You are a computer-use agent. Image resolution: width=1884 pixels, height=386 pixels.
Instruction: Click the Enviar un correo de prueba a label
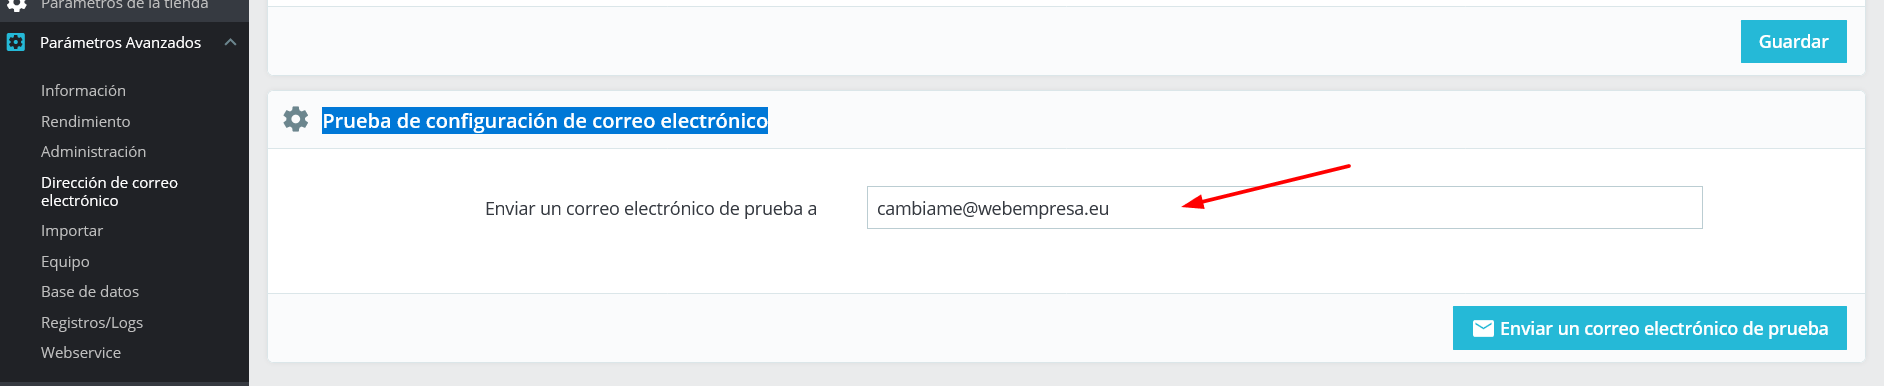coord(651,209)
